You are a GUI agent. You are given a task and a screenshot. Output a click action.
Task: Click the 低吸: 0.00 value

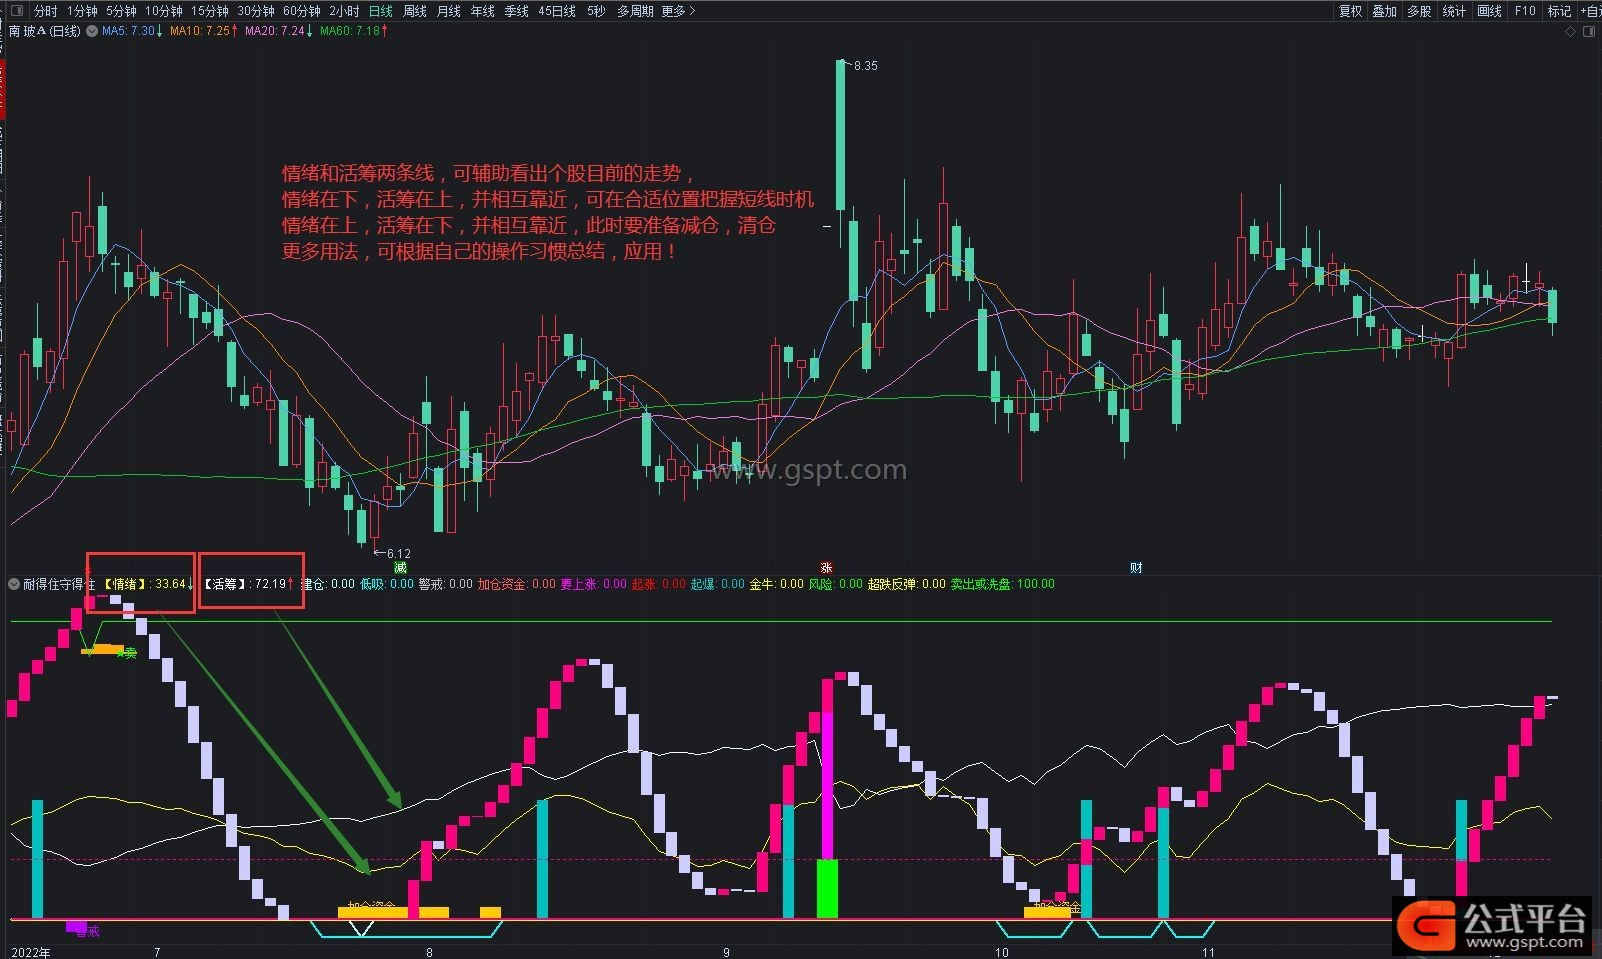pyautogui.click(x=387, y=584)
